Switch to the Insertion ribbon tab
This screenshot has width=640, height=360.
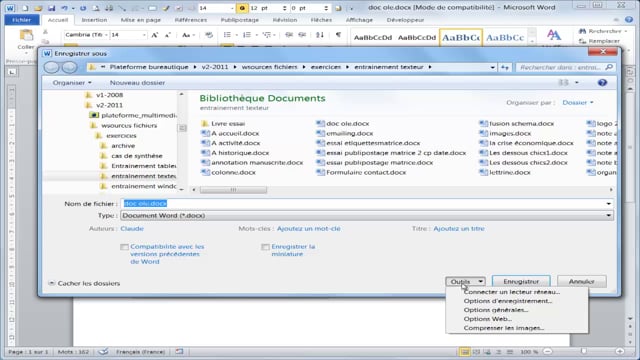coord(94,20)
